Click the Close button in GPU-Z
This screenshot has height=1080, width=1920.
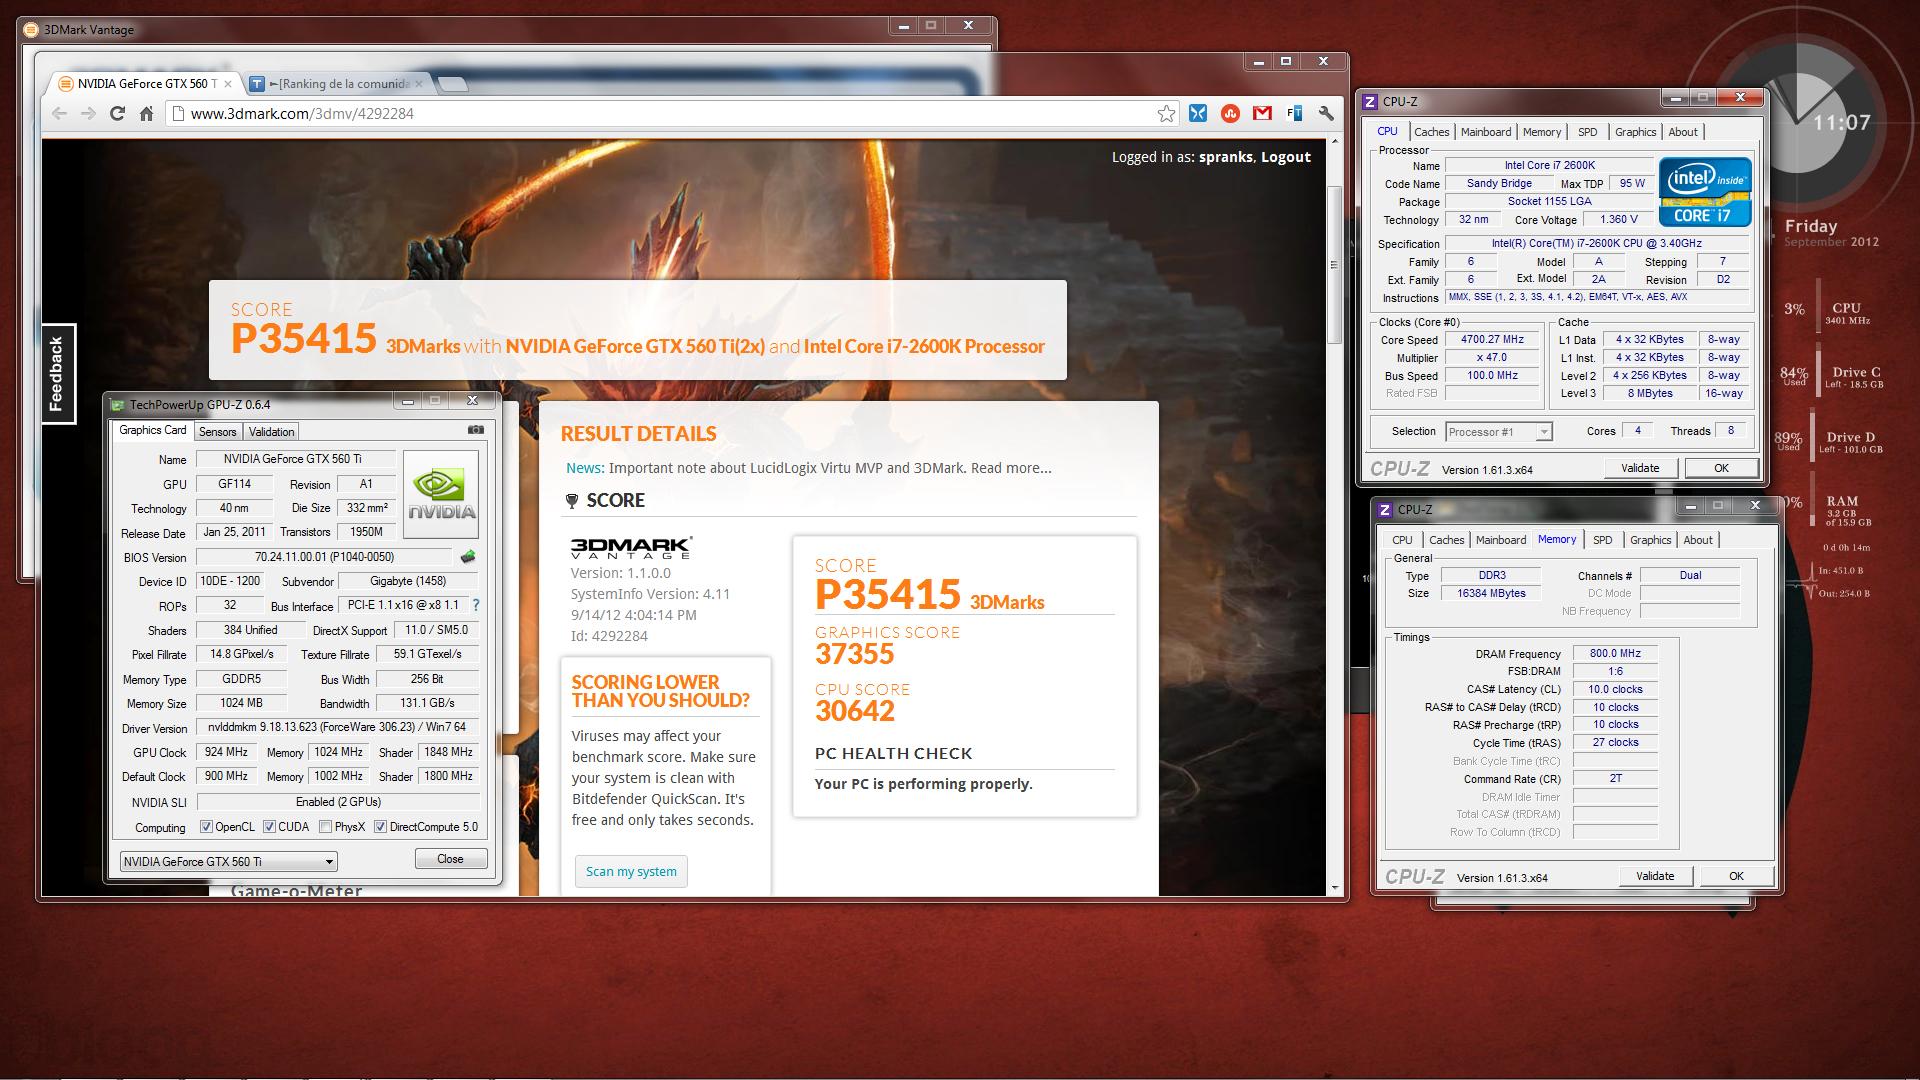tap(450, 859)
